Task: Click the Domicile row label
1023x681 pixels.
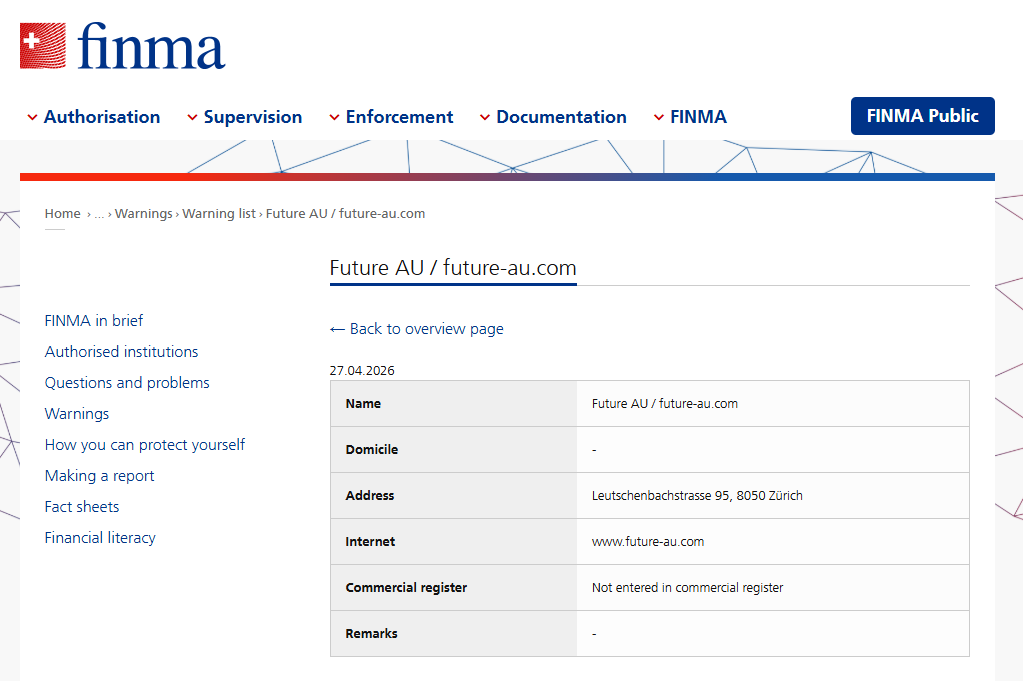Action: (x=372, y=449)
